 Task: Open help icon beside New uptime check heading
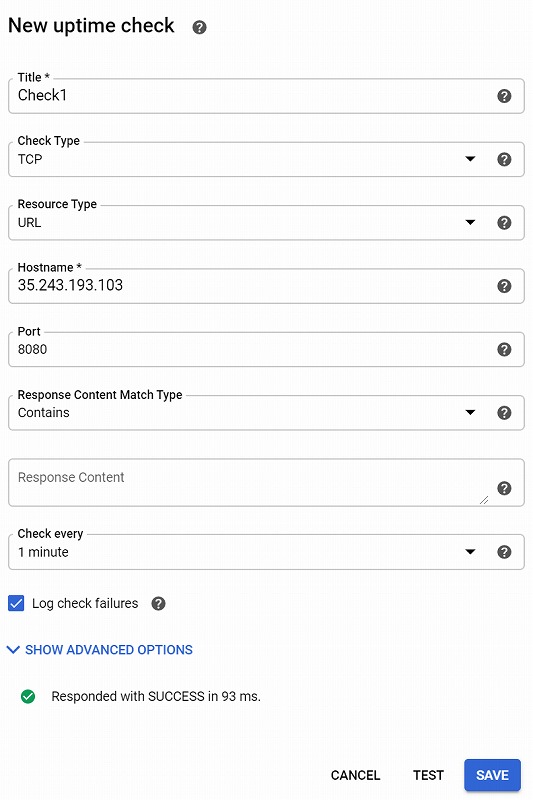point(199,27)
